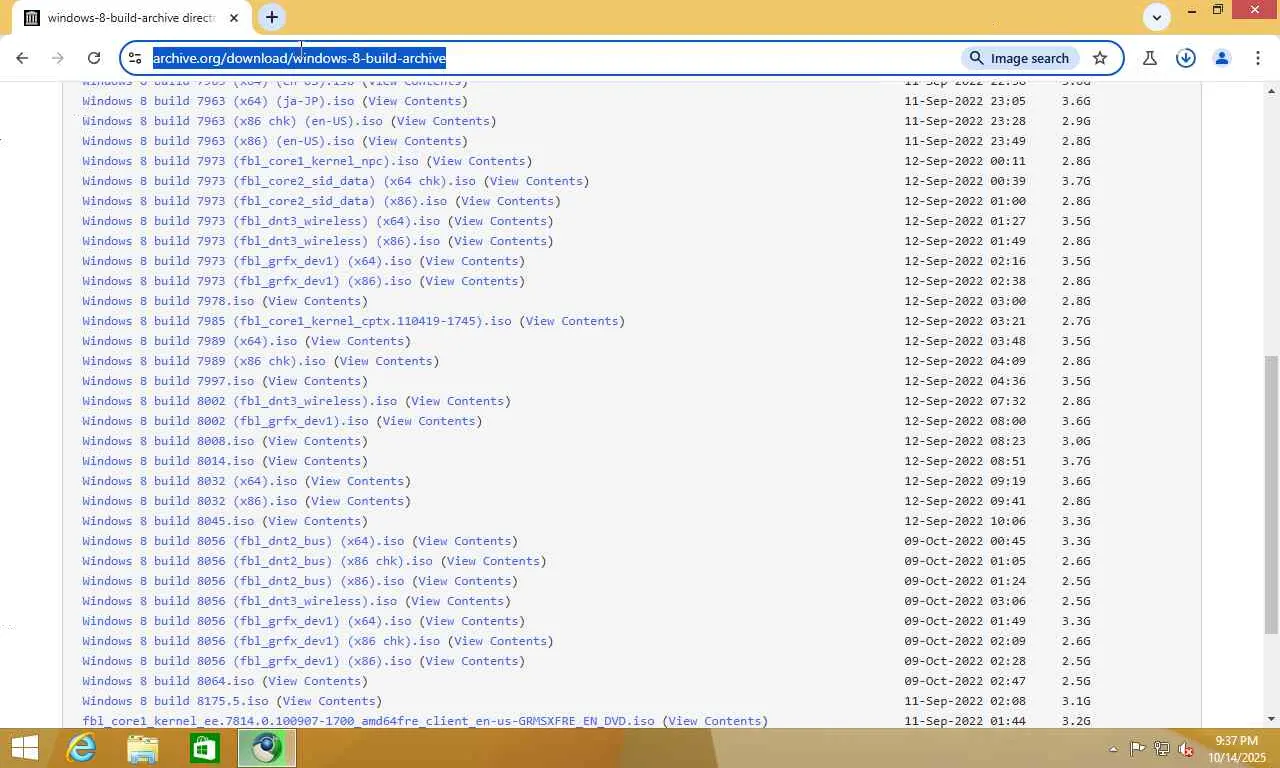This screenshot has height=768, width=1280.
Task: Select the date text "12-Sep-2022 10:06"
Action: (x=965, y=521)
